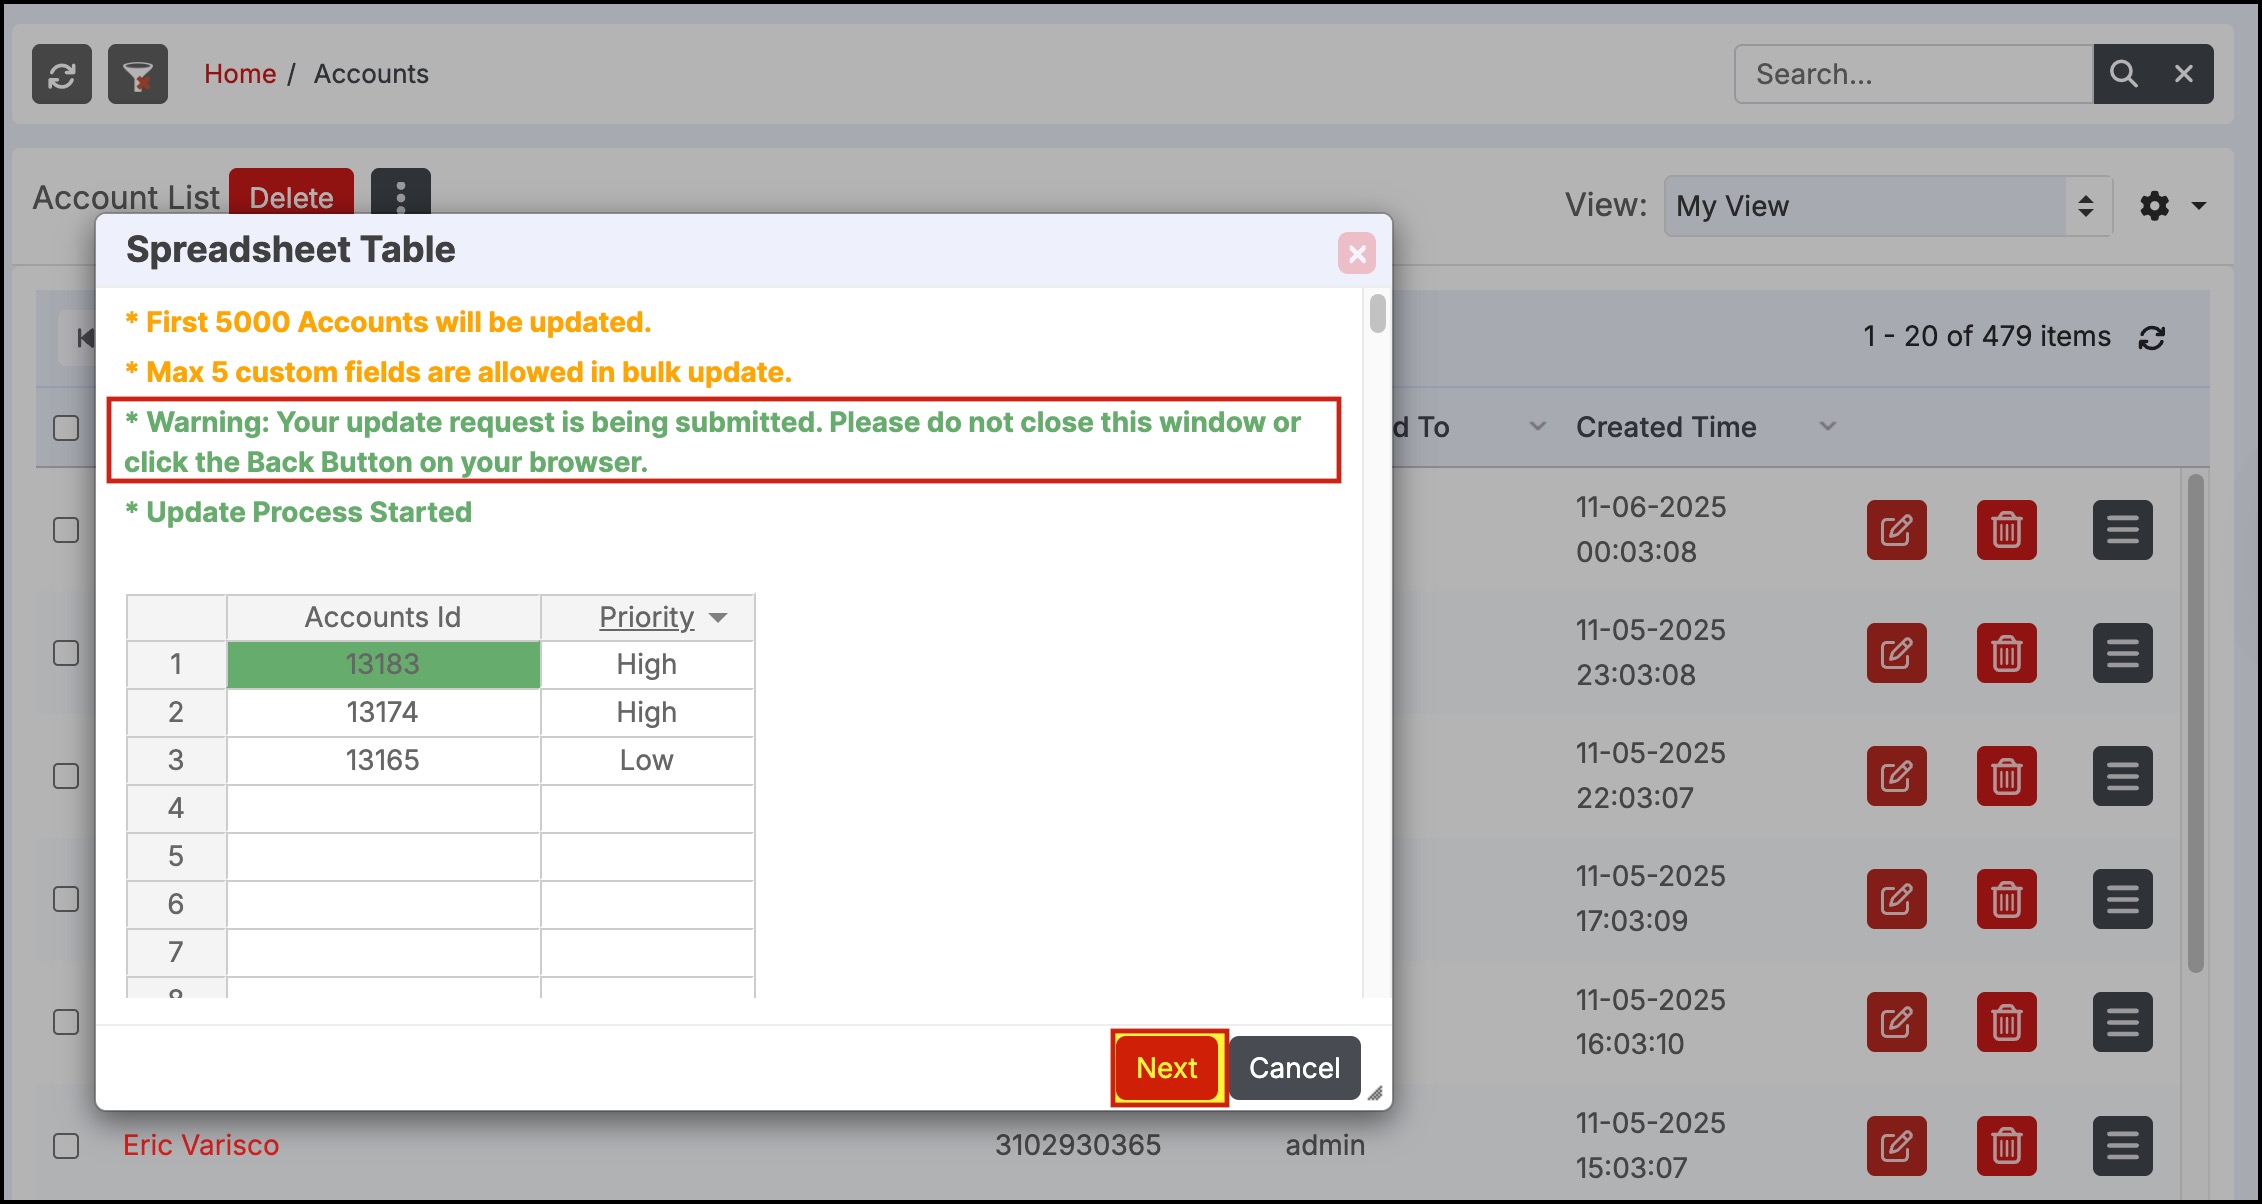This screenshot has width=2262, height=1204.
Task: Tick the Eric Varisco row checkbox
Action: (x=66, y=1145)
